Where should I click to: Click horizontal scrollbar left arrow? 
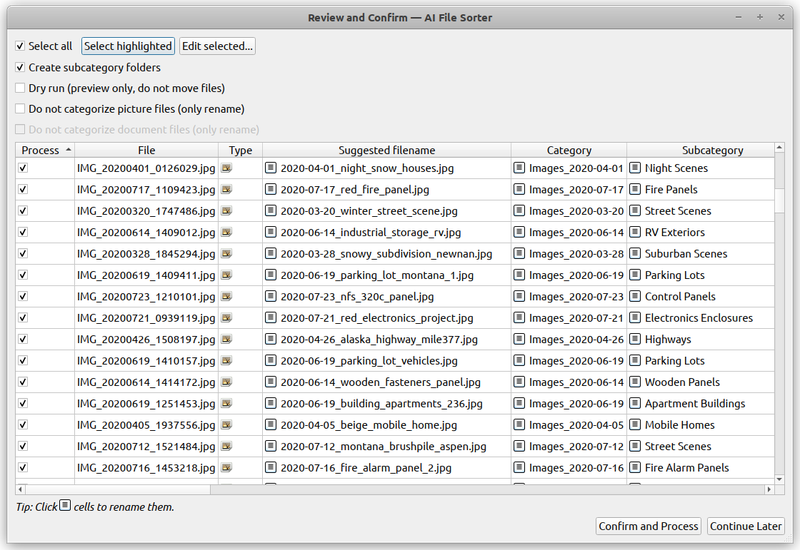(x=20, y=489)
